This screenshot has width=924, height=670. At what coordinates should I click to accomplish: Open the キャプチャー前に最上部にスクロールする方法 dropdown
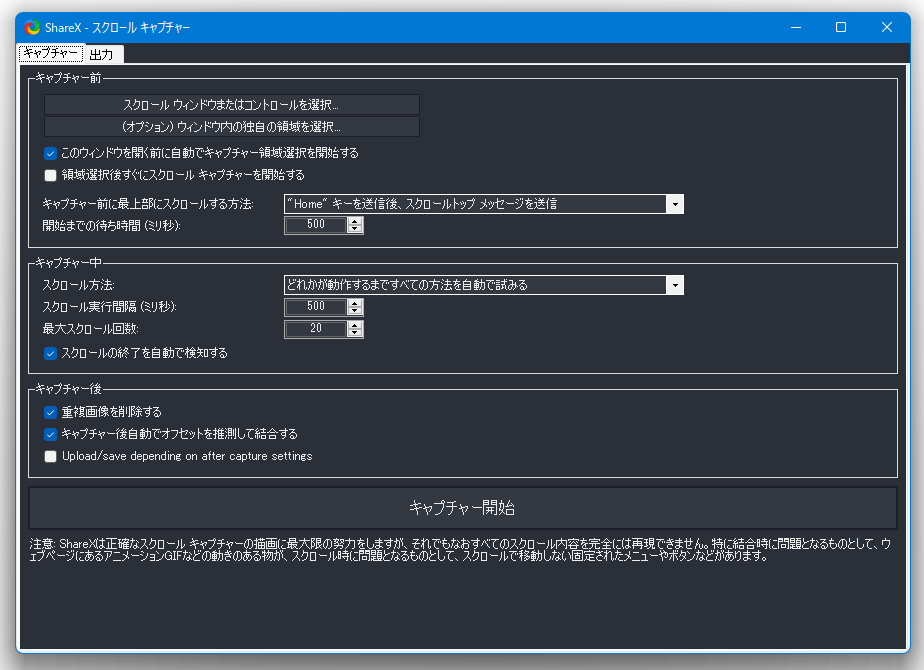coord(484,204)
